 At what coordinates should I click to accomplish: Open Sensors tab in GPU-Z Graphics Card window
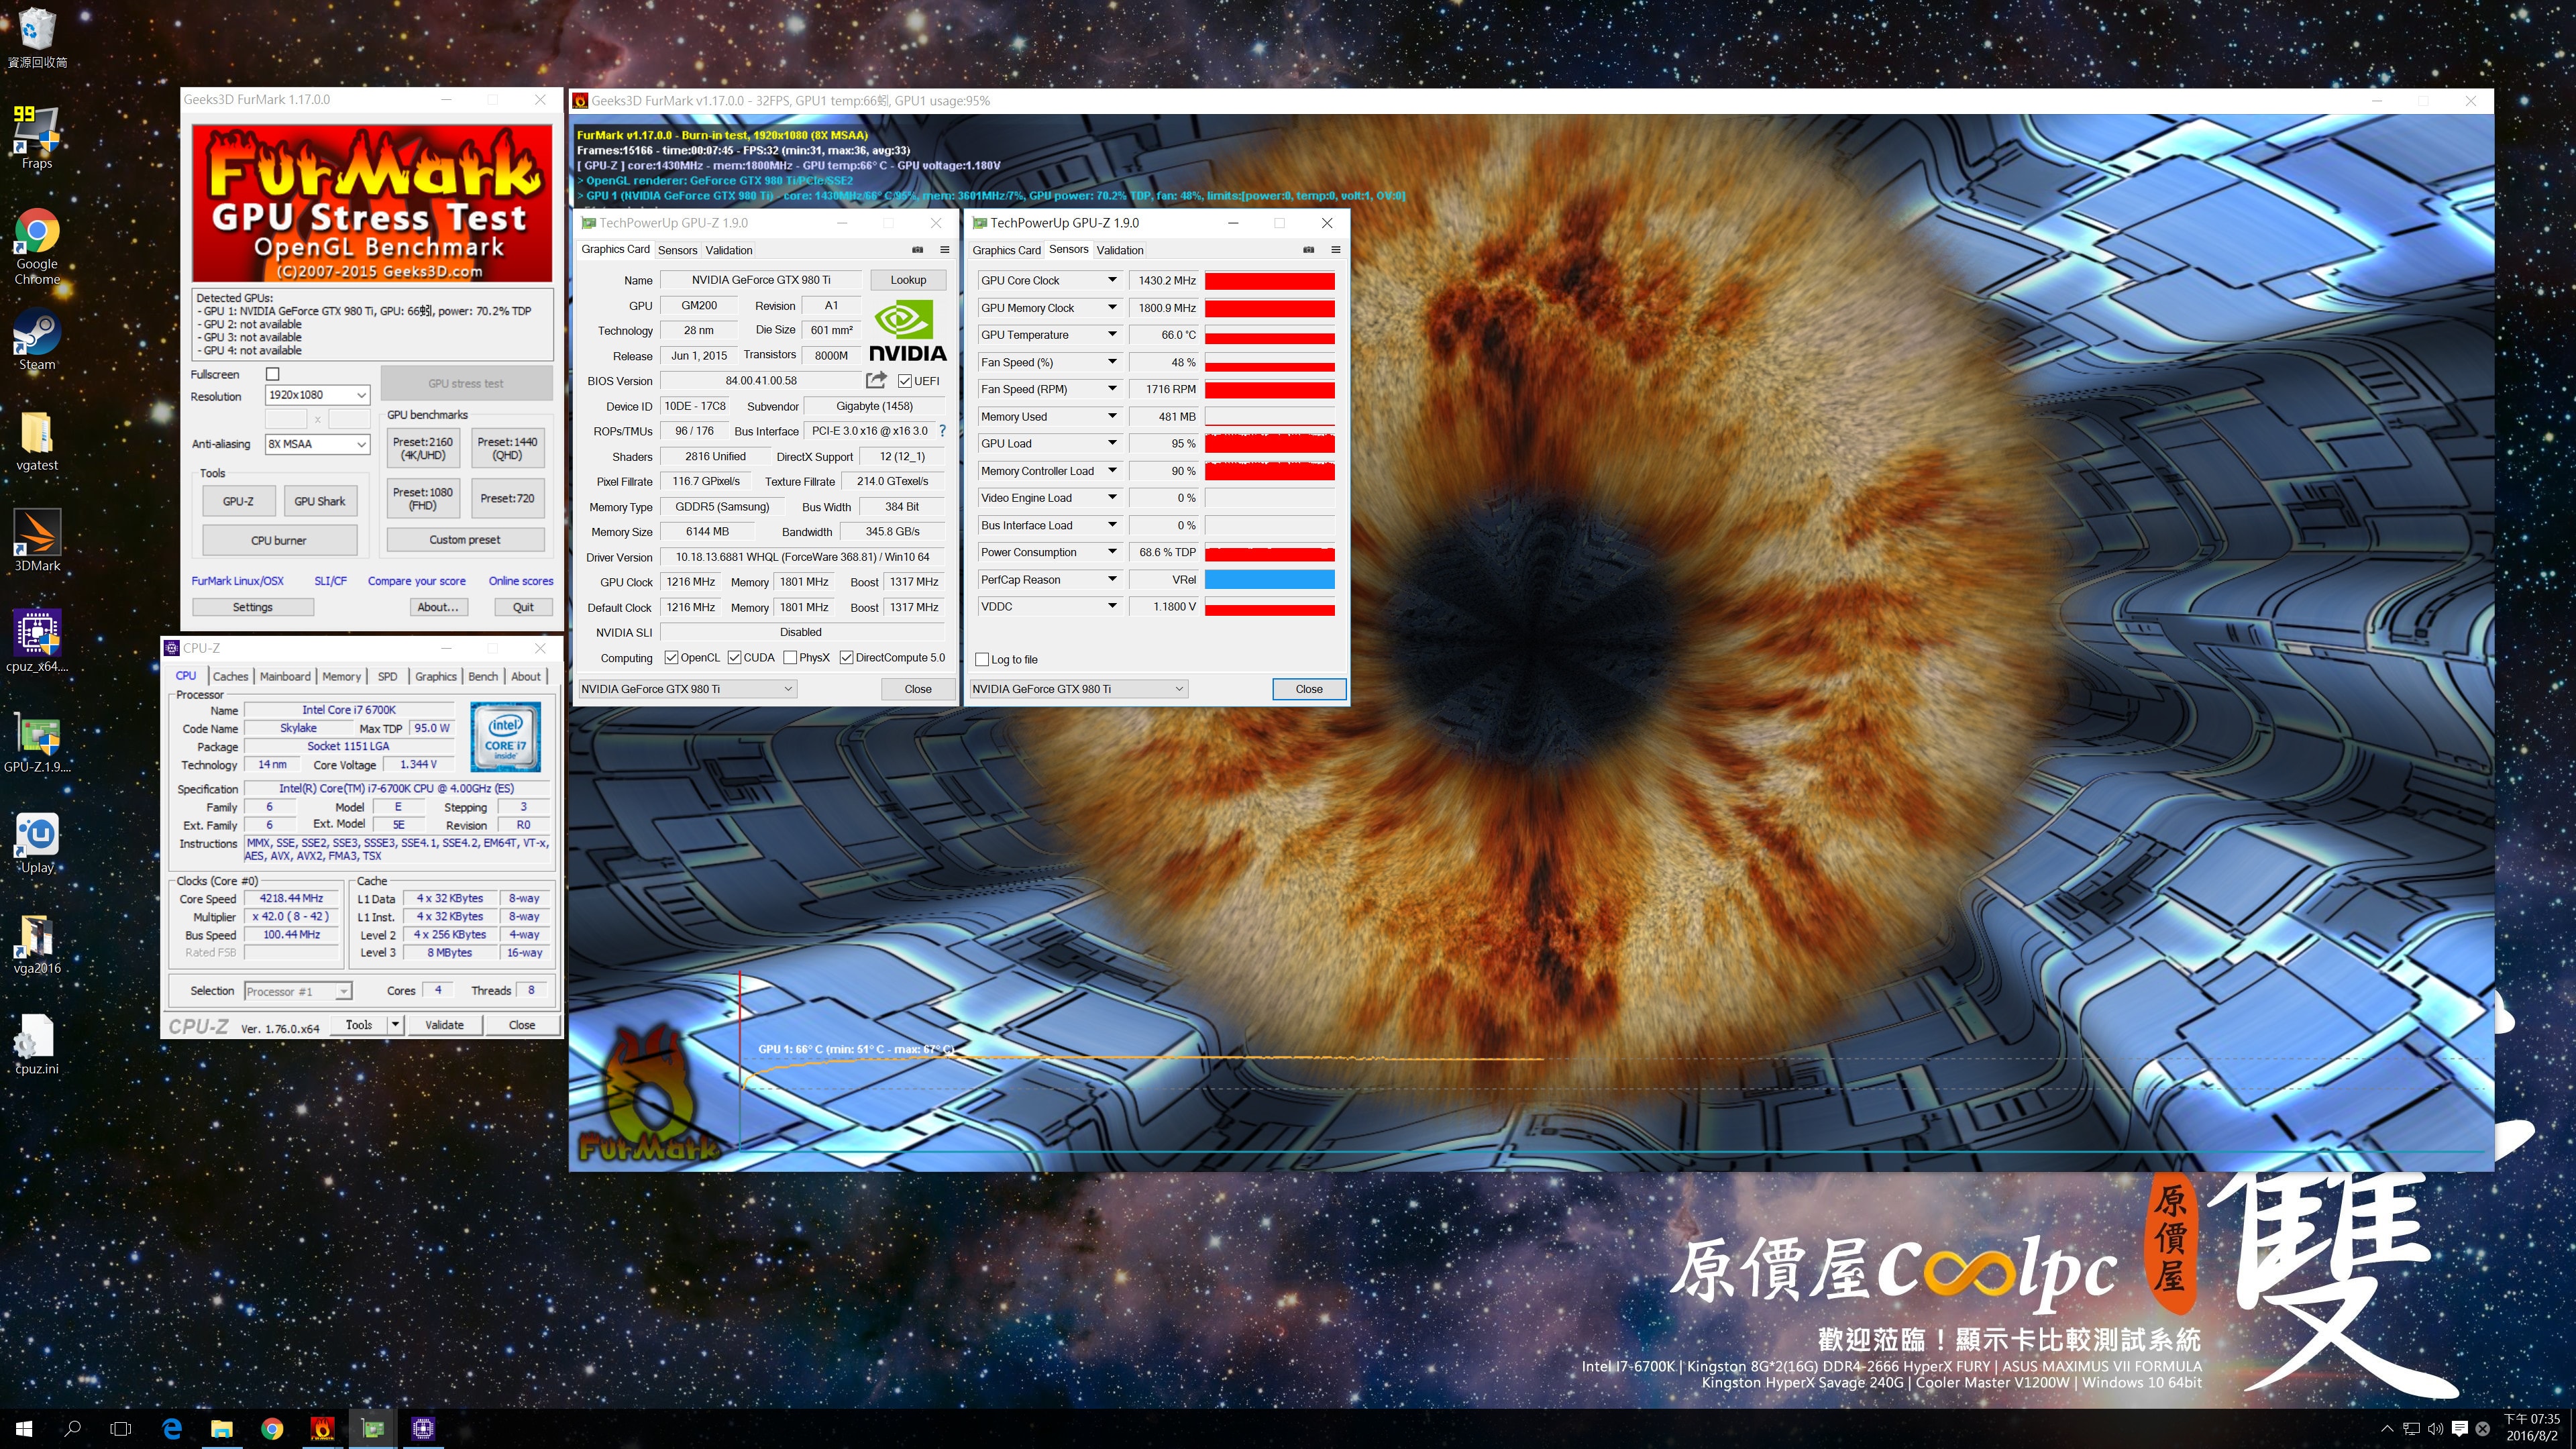[677, 250]
